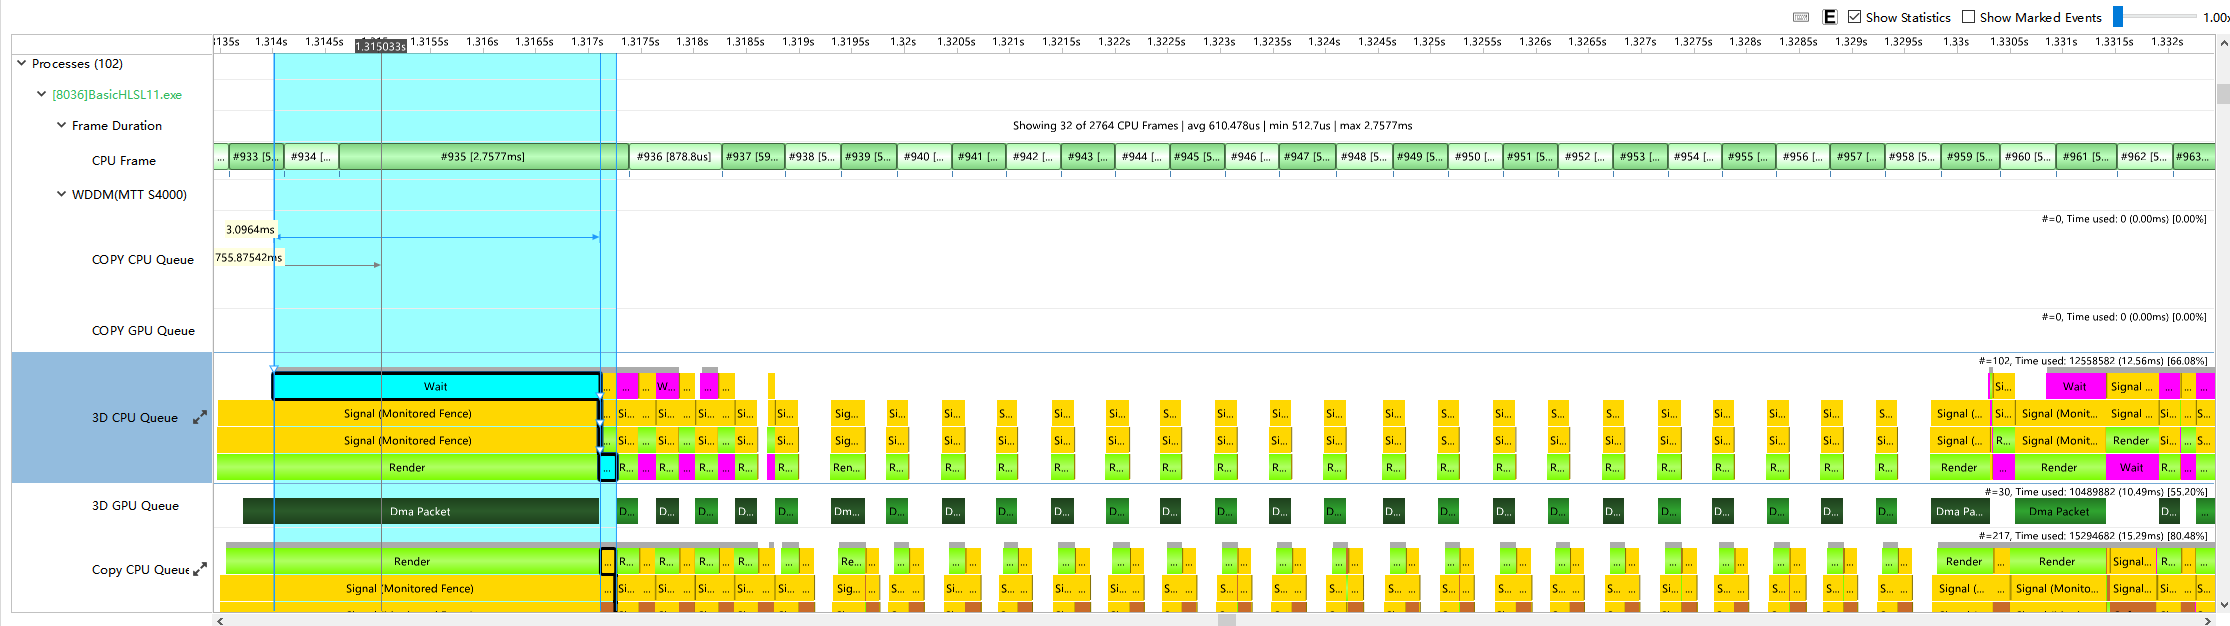The height and width of the screenshot is (626, 2230).
Task: Click the Copy CPU Queue expand arrows icon
Action: (200, 568)
